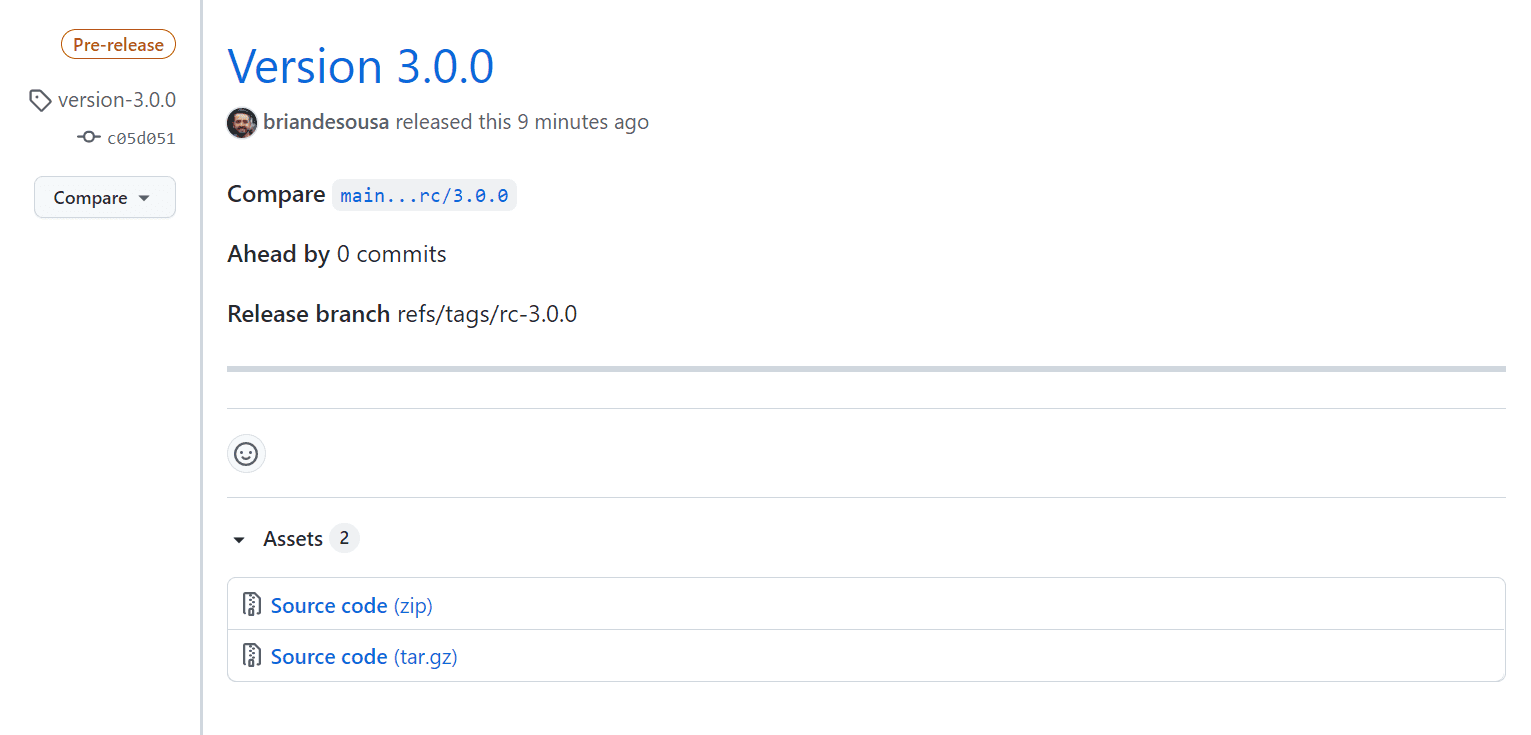Open the Compare dropdown button
Viewport: 1531px width, 735px height.
click(x=105, y=197)
